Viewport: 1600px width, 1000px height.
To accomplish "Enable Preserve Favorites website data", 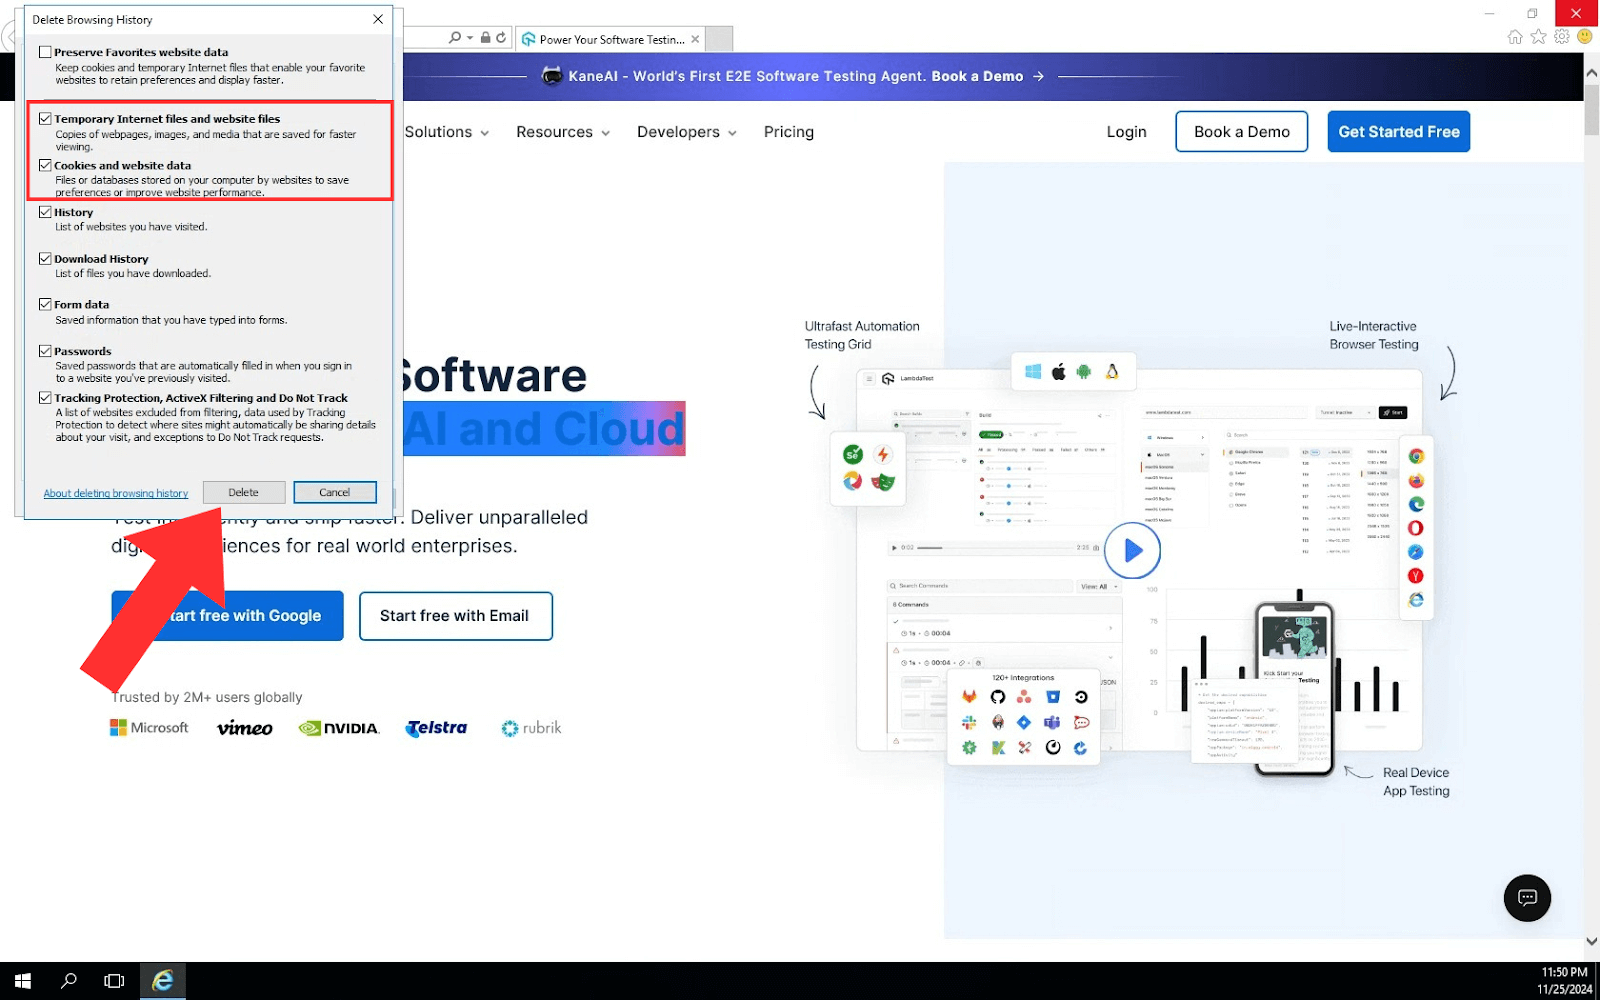I will coord(45,51).
